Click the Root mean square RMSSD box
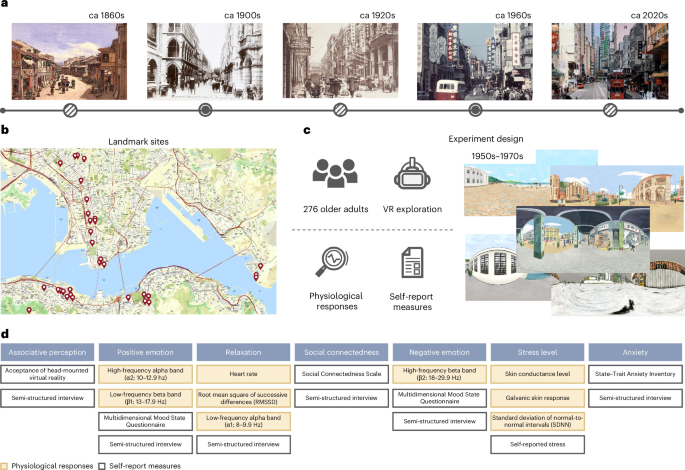Screen dimensions: 685x470 point(243,398)
